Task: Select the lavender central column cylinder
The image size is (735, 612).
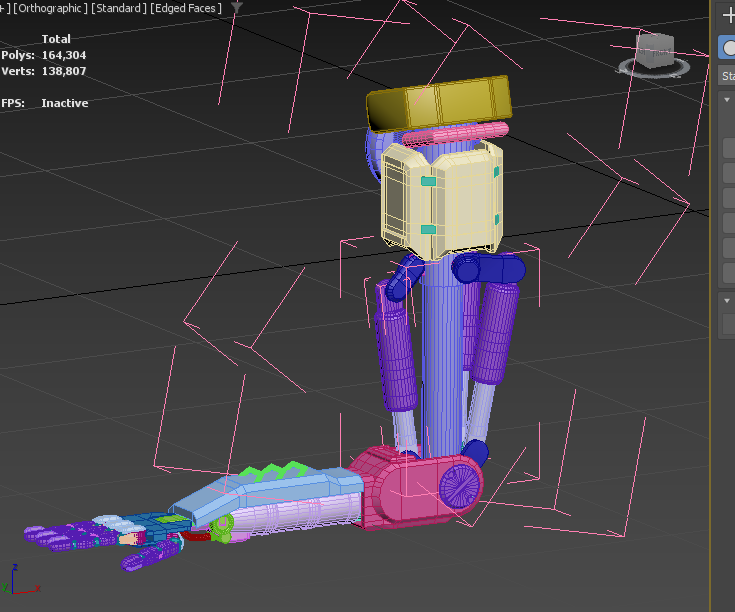Action: 442,350
